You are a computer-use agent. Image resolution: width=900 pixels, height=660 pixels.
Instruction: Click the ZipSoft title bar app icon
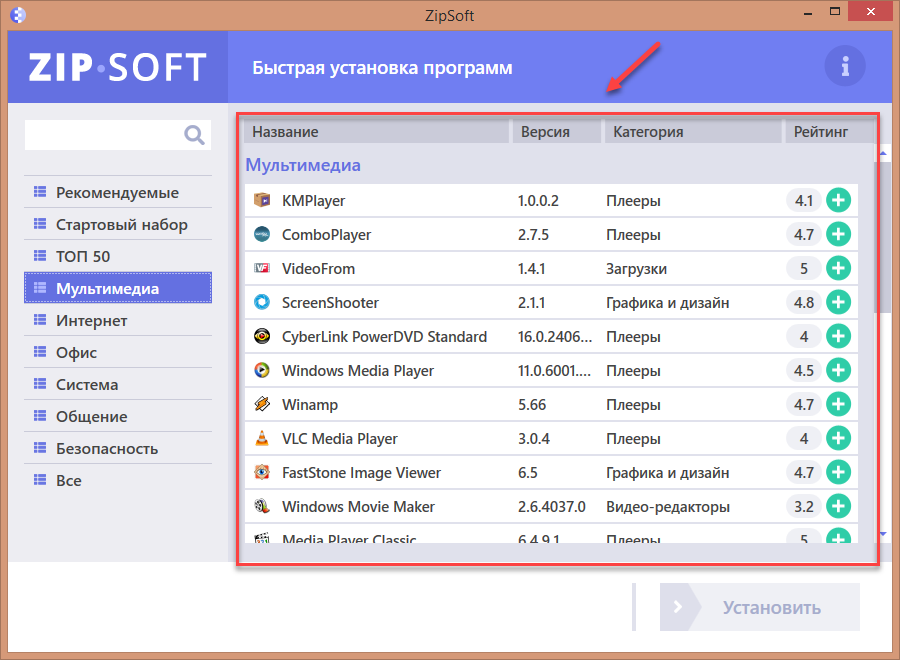coord(18,15)
